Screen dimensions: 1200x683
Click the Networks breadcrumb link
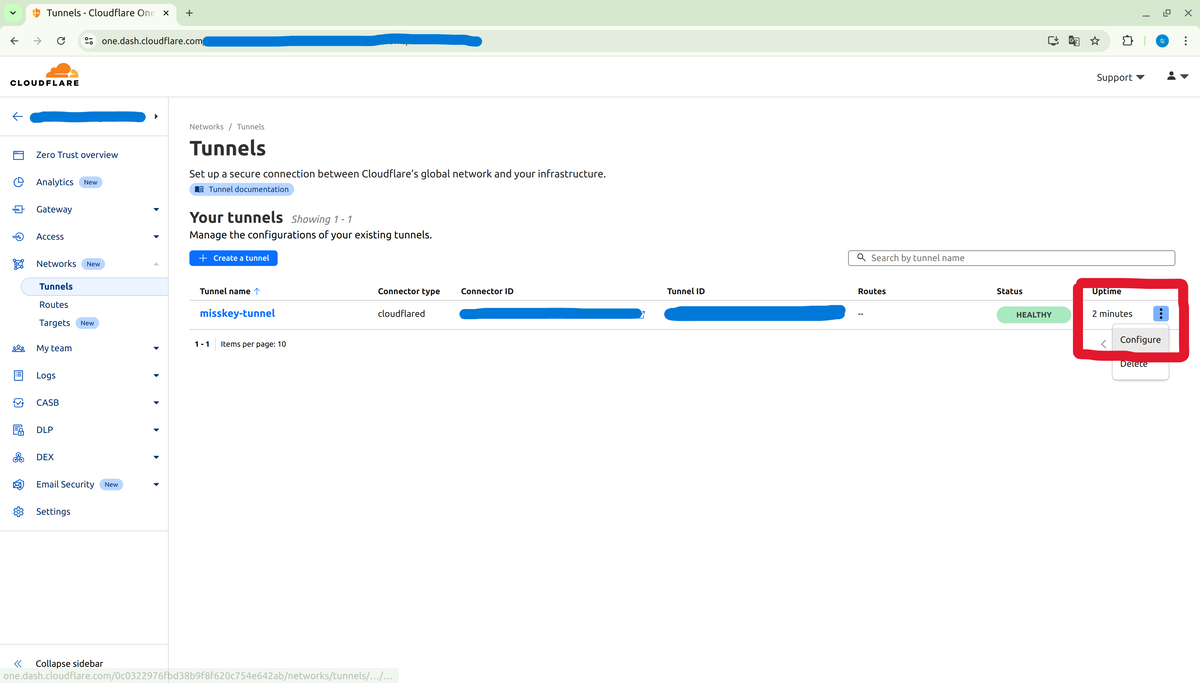[x=206, y=127]
